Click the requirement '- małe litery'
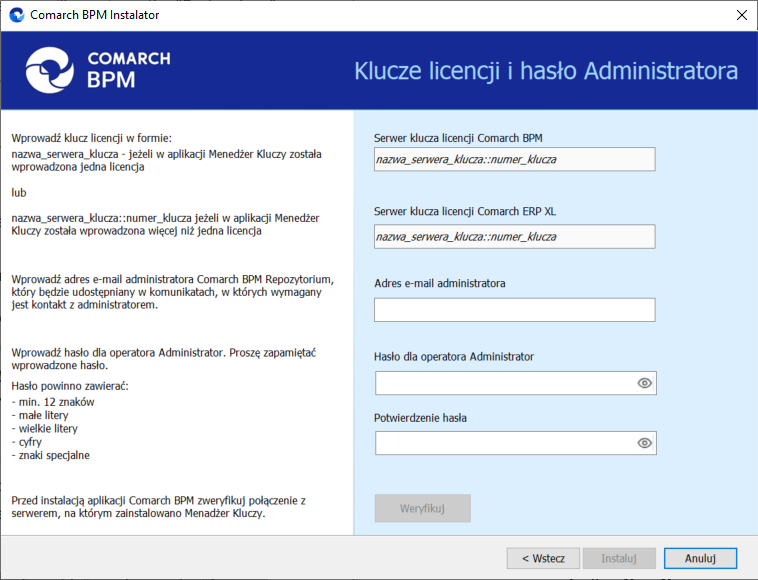 click(x=40, y=416)
